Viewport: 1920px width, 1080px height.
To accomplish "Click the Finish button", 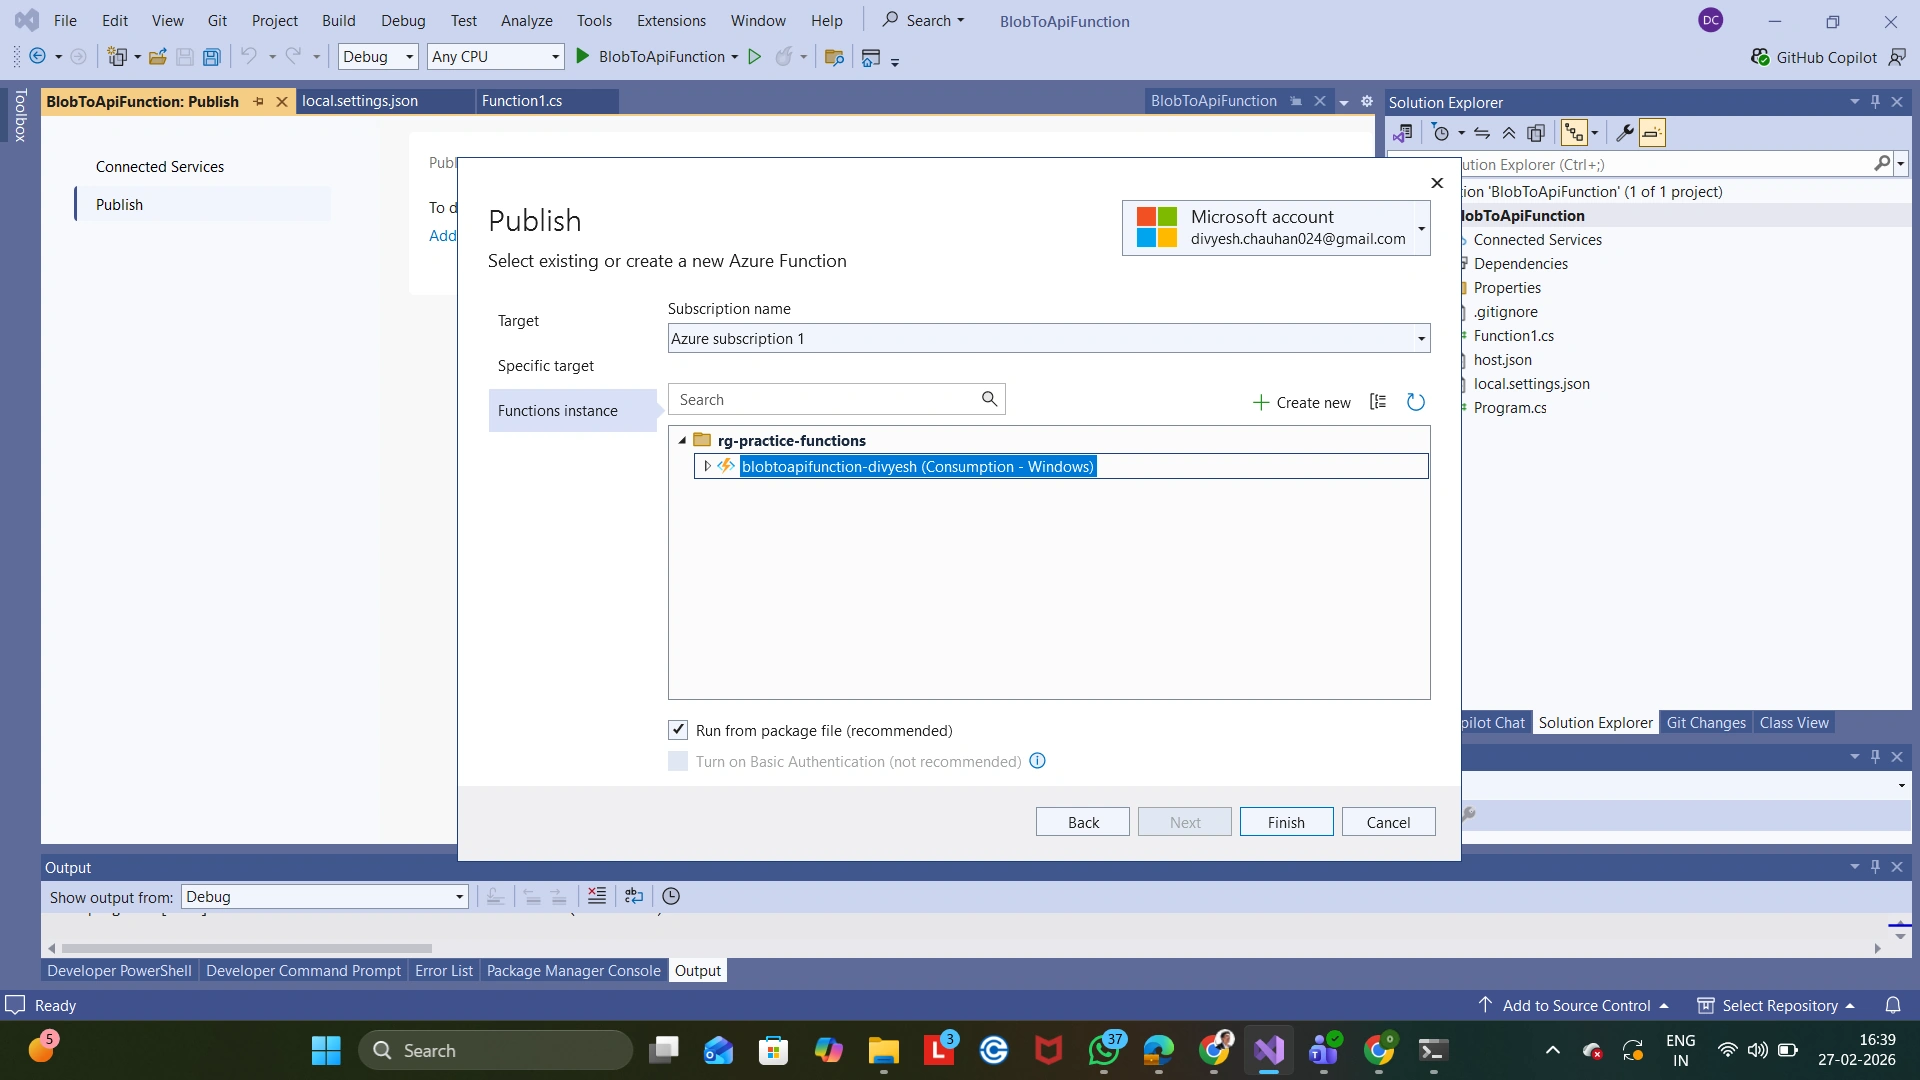I will coord(1286,822).
